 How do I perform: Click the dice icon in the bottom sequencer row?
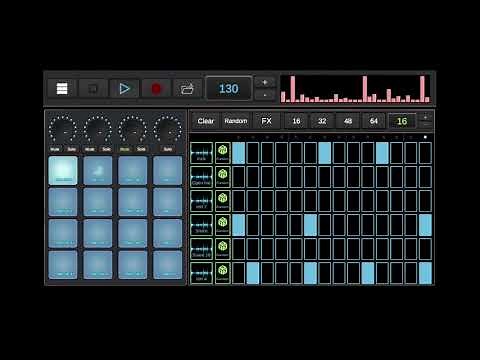pos(222,273)
